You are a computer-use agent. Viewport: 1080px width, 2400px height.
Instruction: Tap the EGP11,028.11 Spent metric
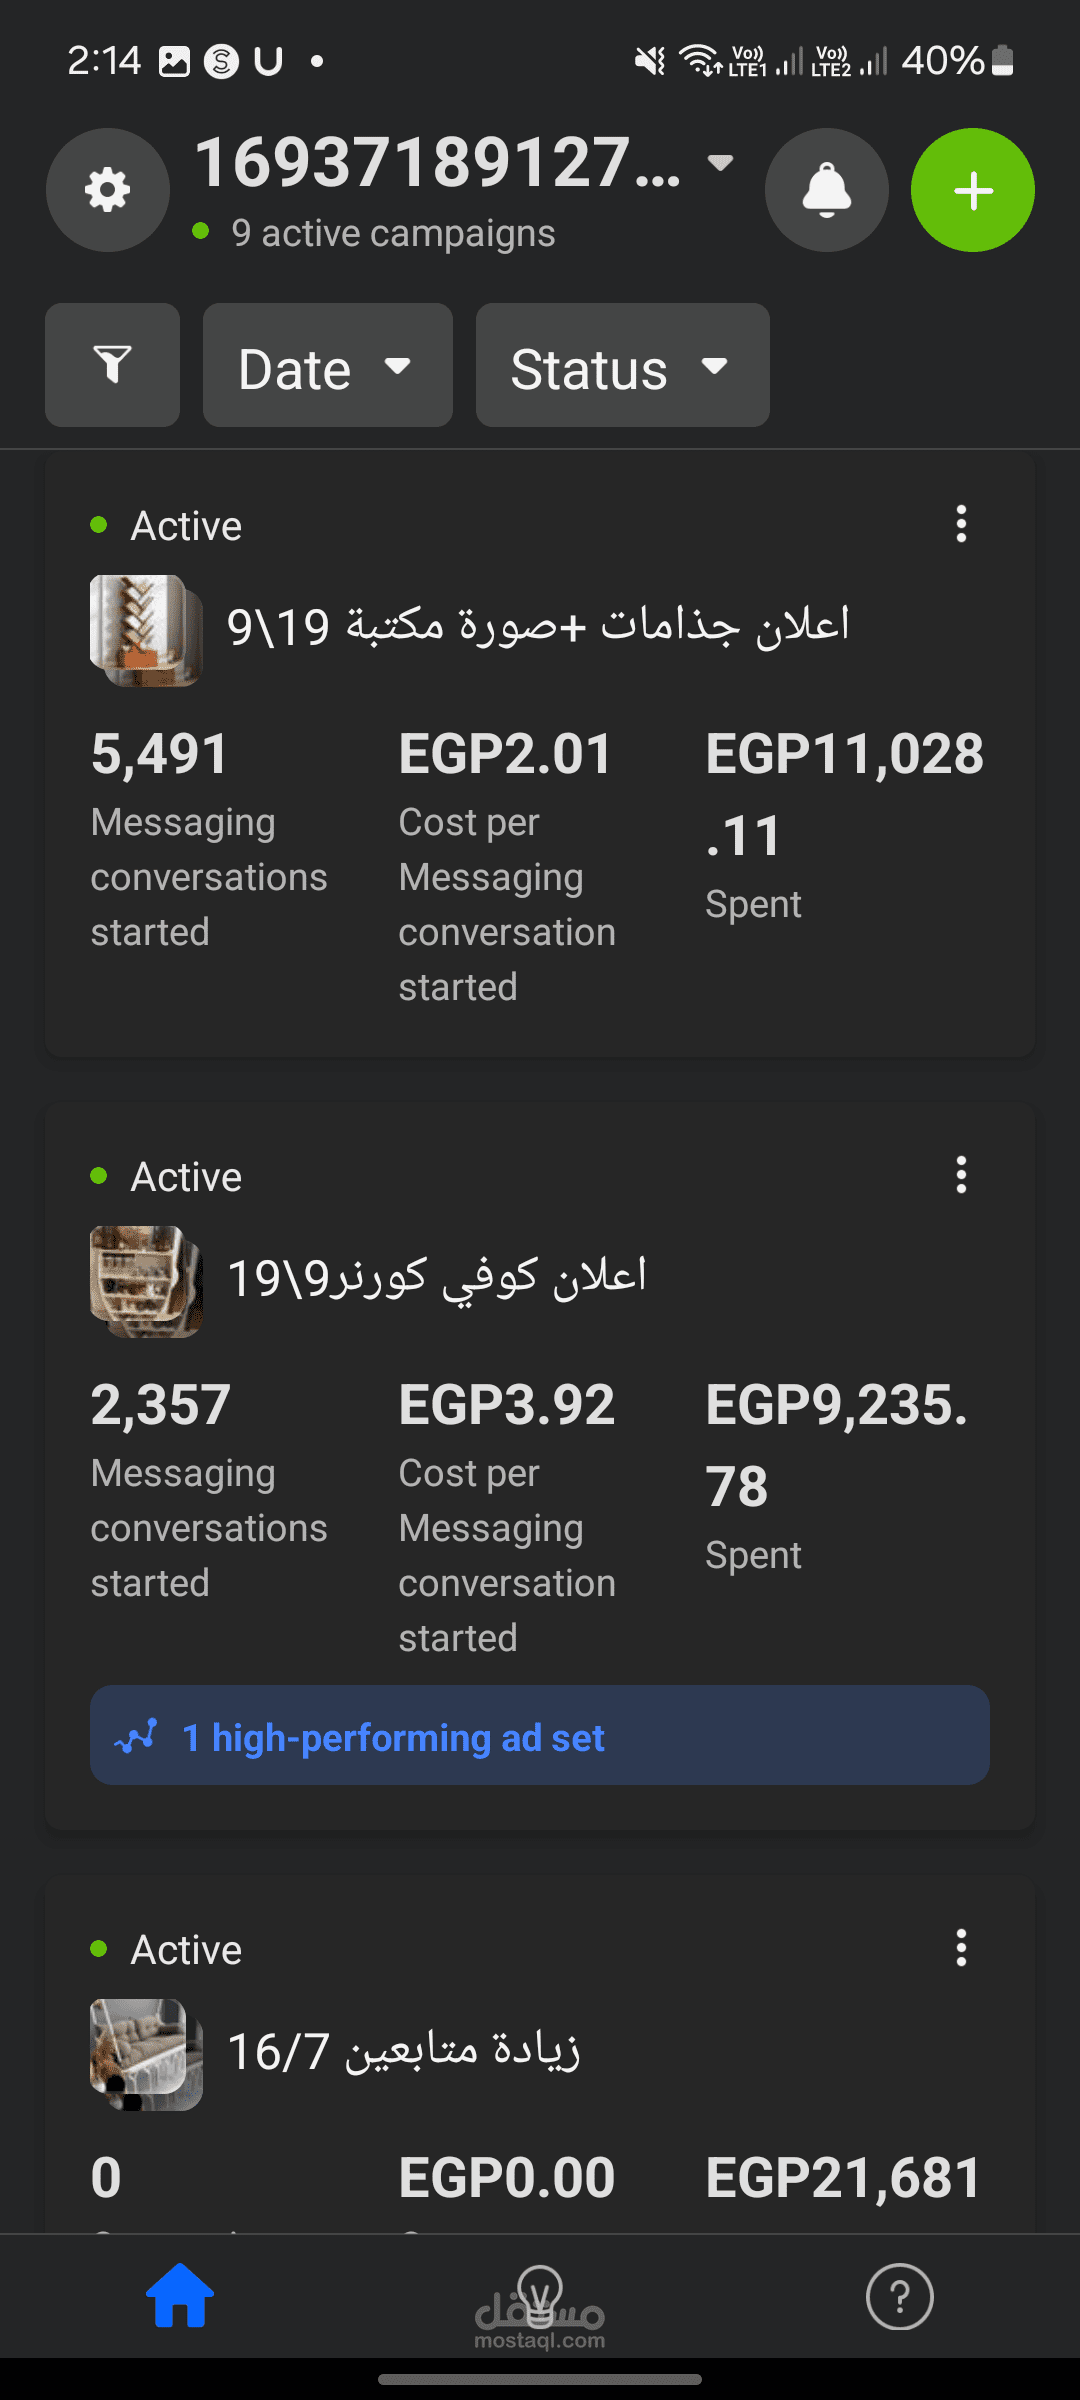[x=844, y=820]
